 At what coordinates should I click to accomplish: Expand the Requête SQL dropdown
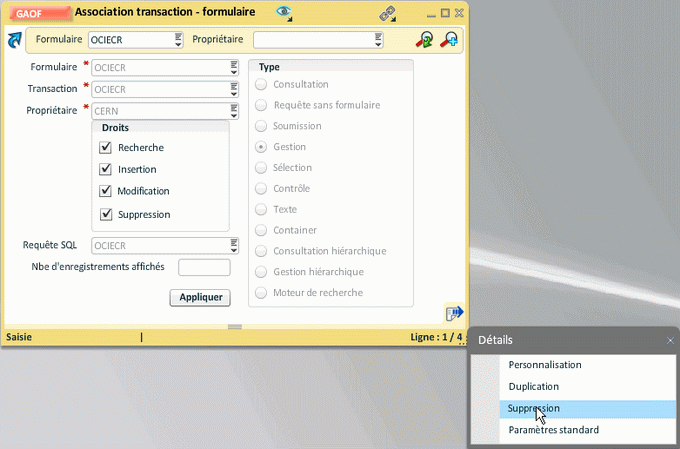[x=233, y=245]
